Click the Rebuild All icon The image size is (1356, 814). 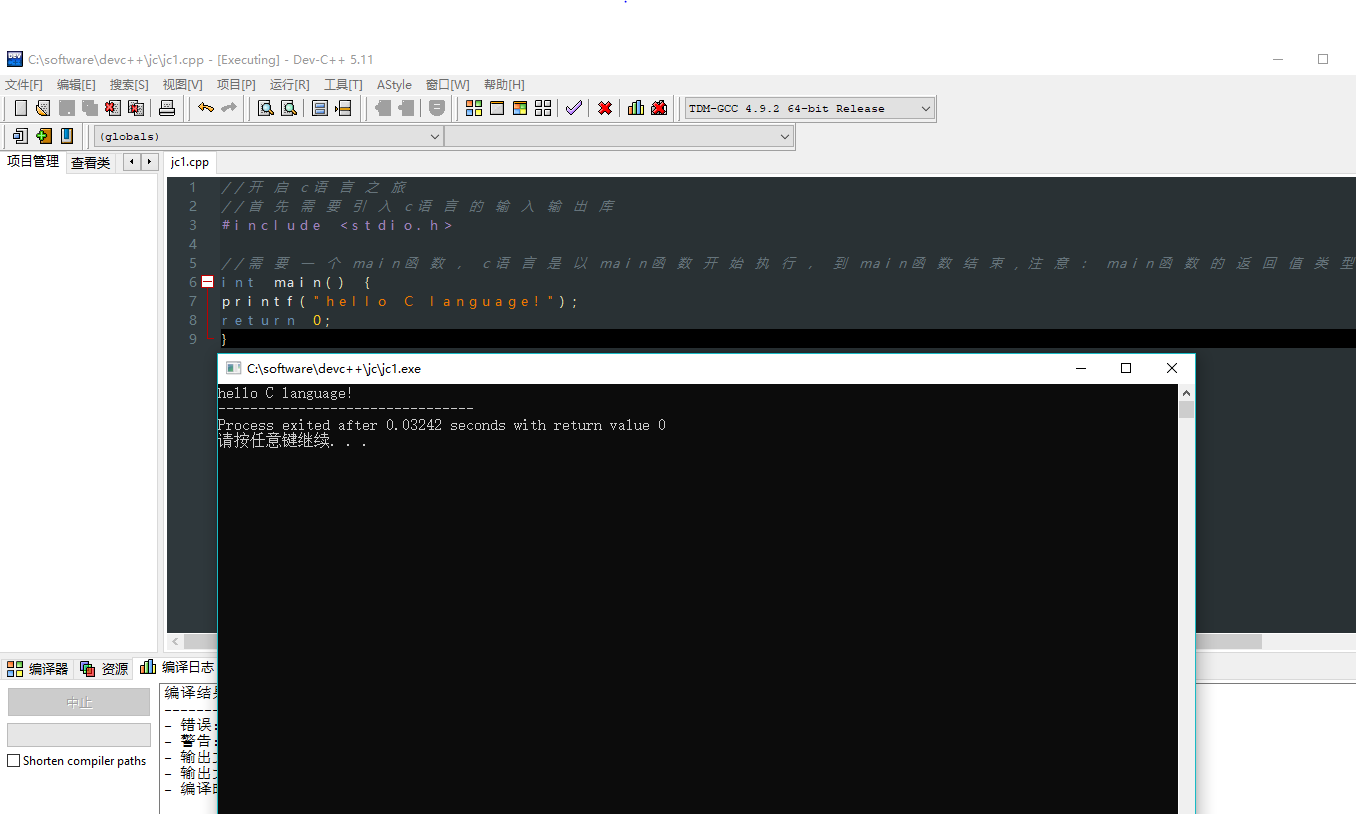point(543,108)
